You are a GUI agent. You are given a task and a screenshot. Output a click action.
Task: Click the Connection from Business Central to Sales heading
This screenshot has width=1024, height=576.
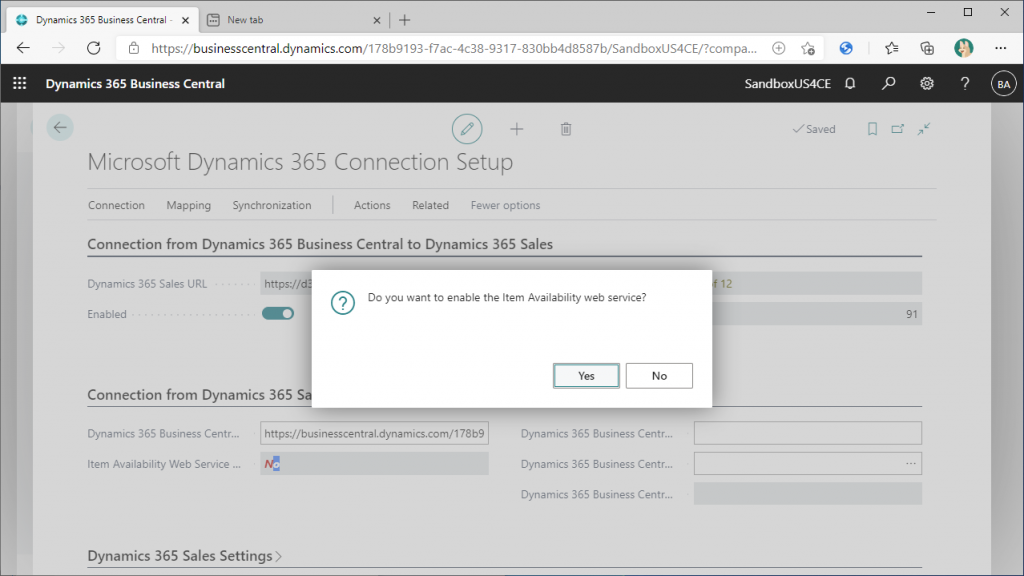click(320, 244)
